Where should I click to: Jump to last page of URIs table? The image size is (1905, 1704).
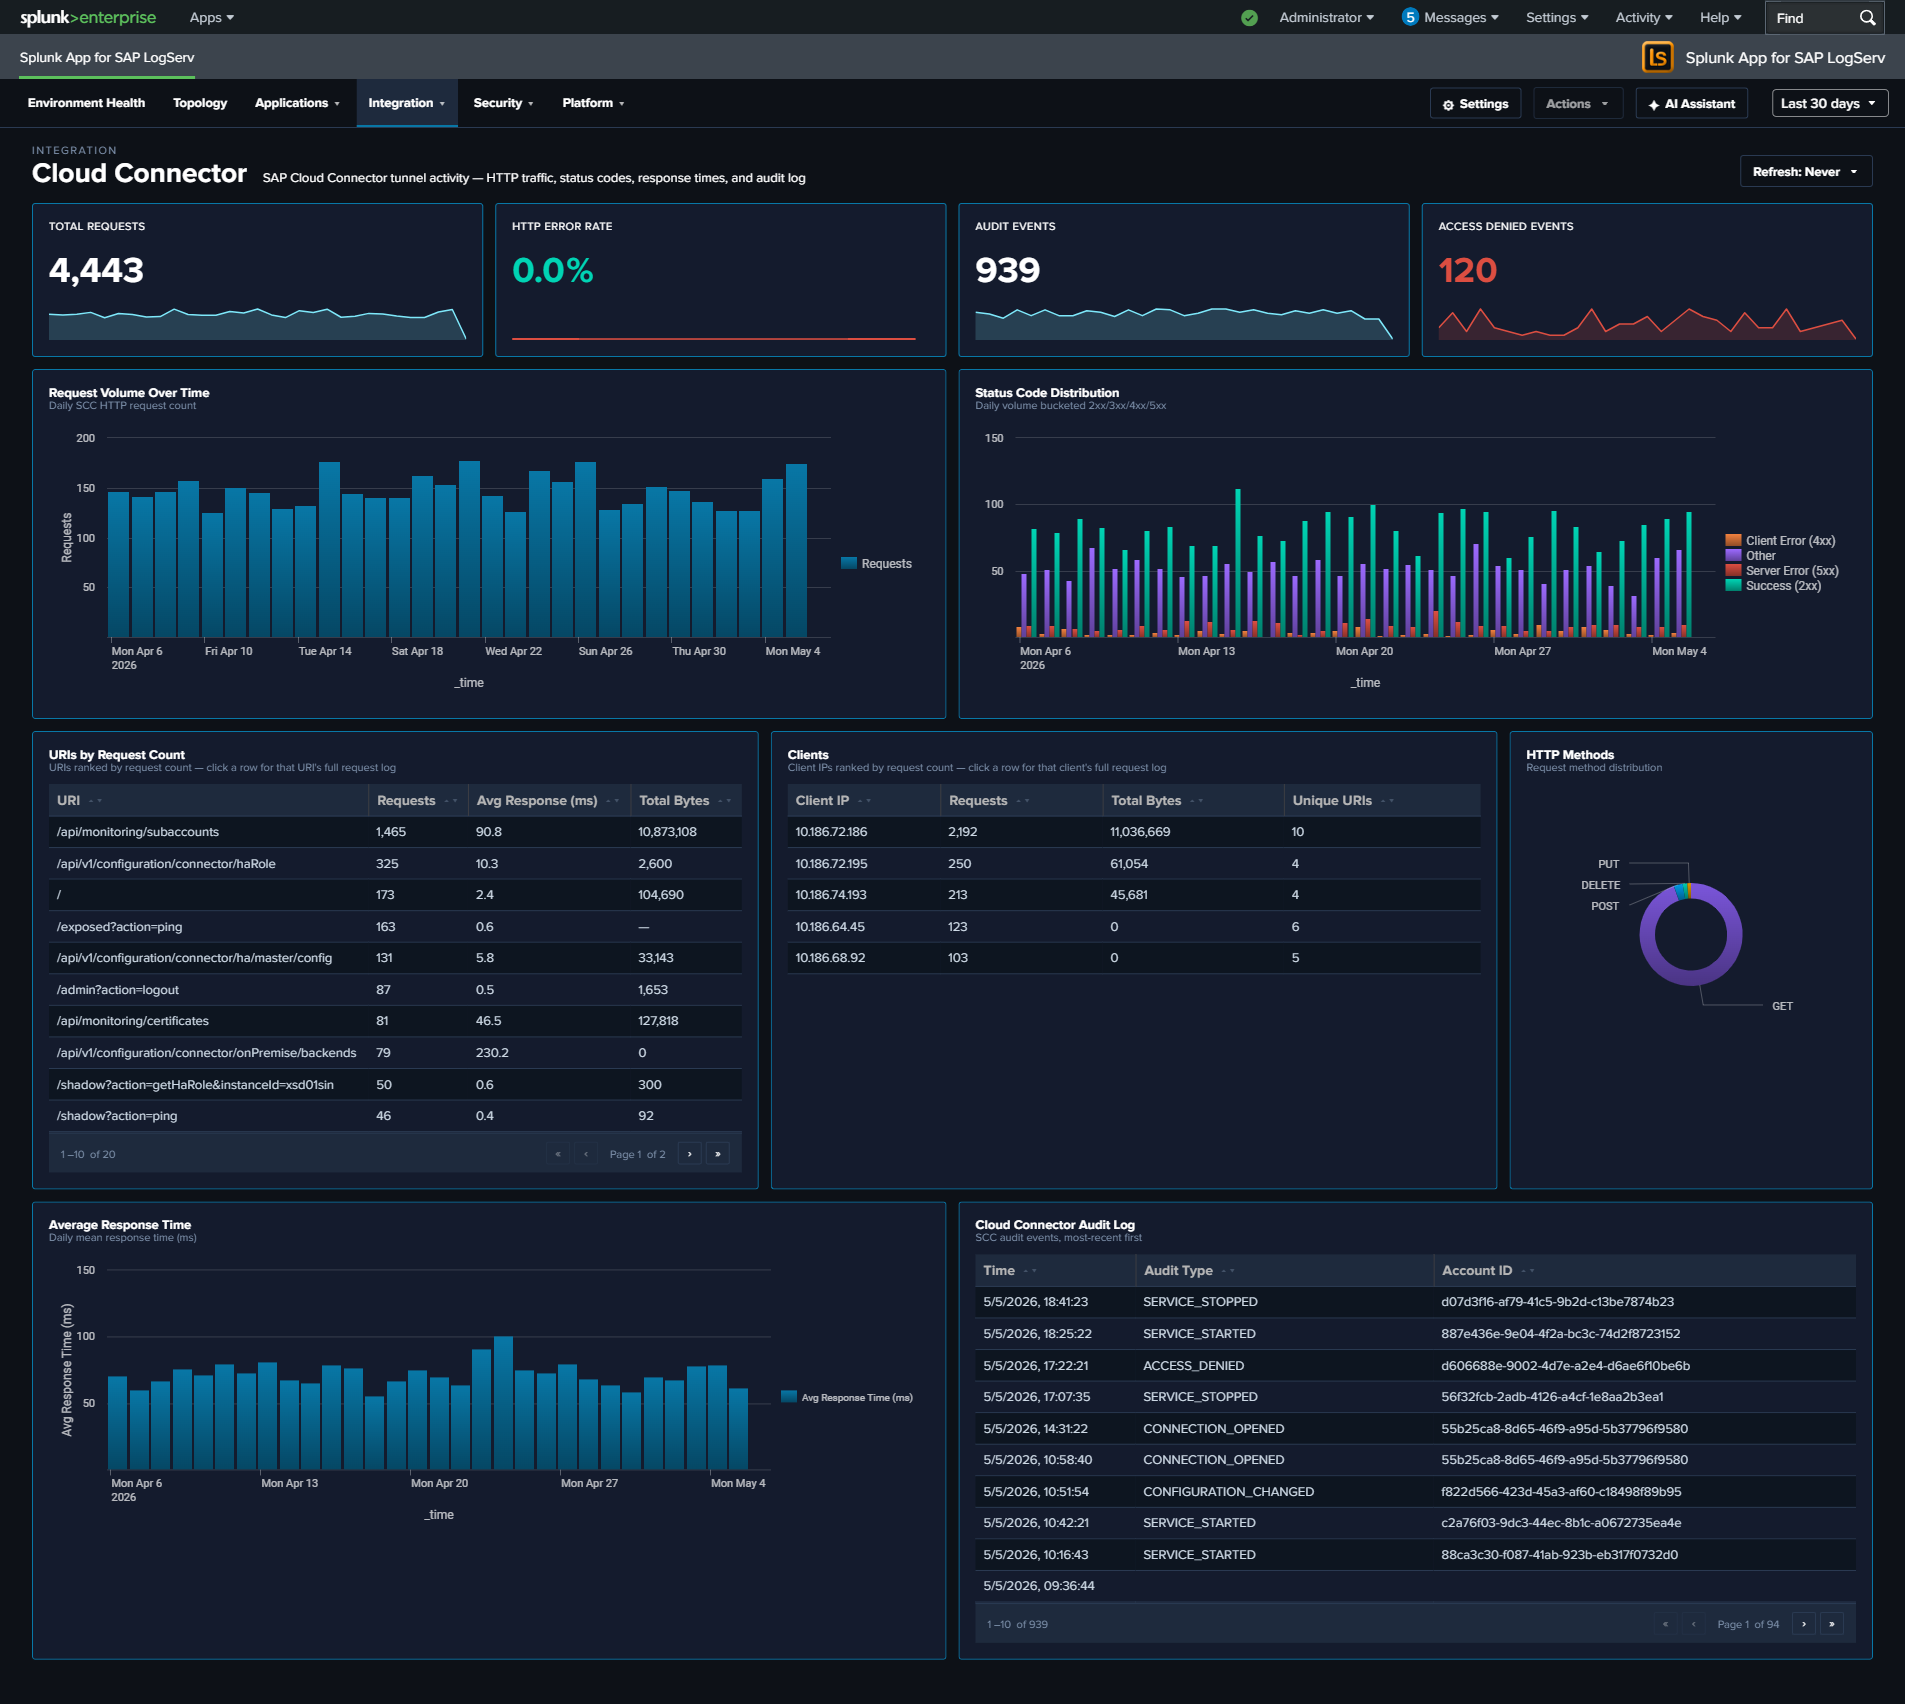pyautogui.click(x=717, y=1154)
